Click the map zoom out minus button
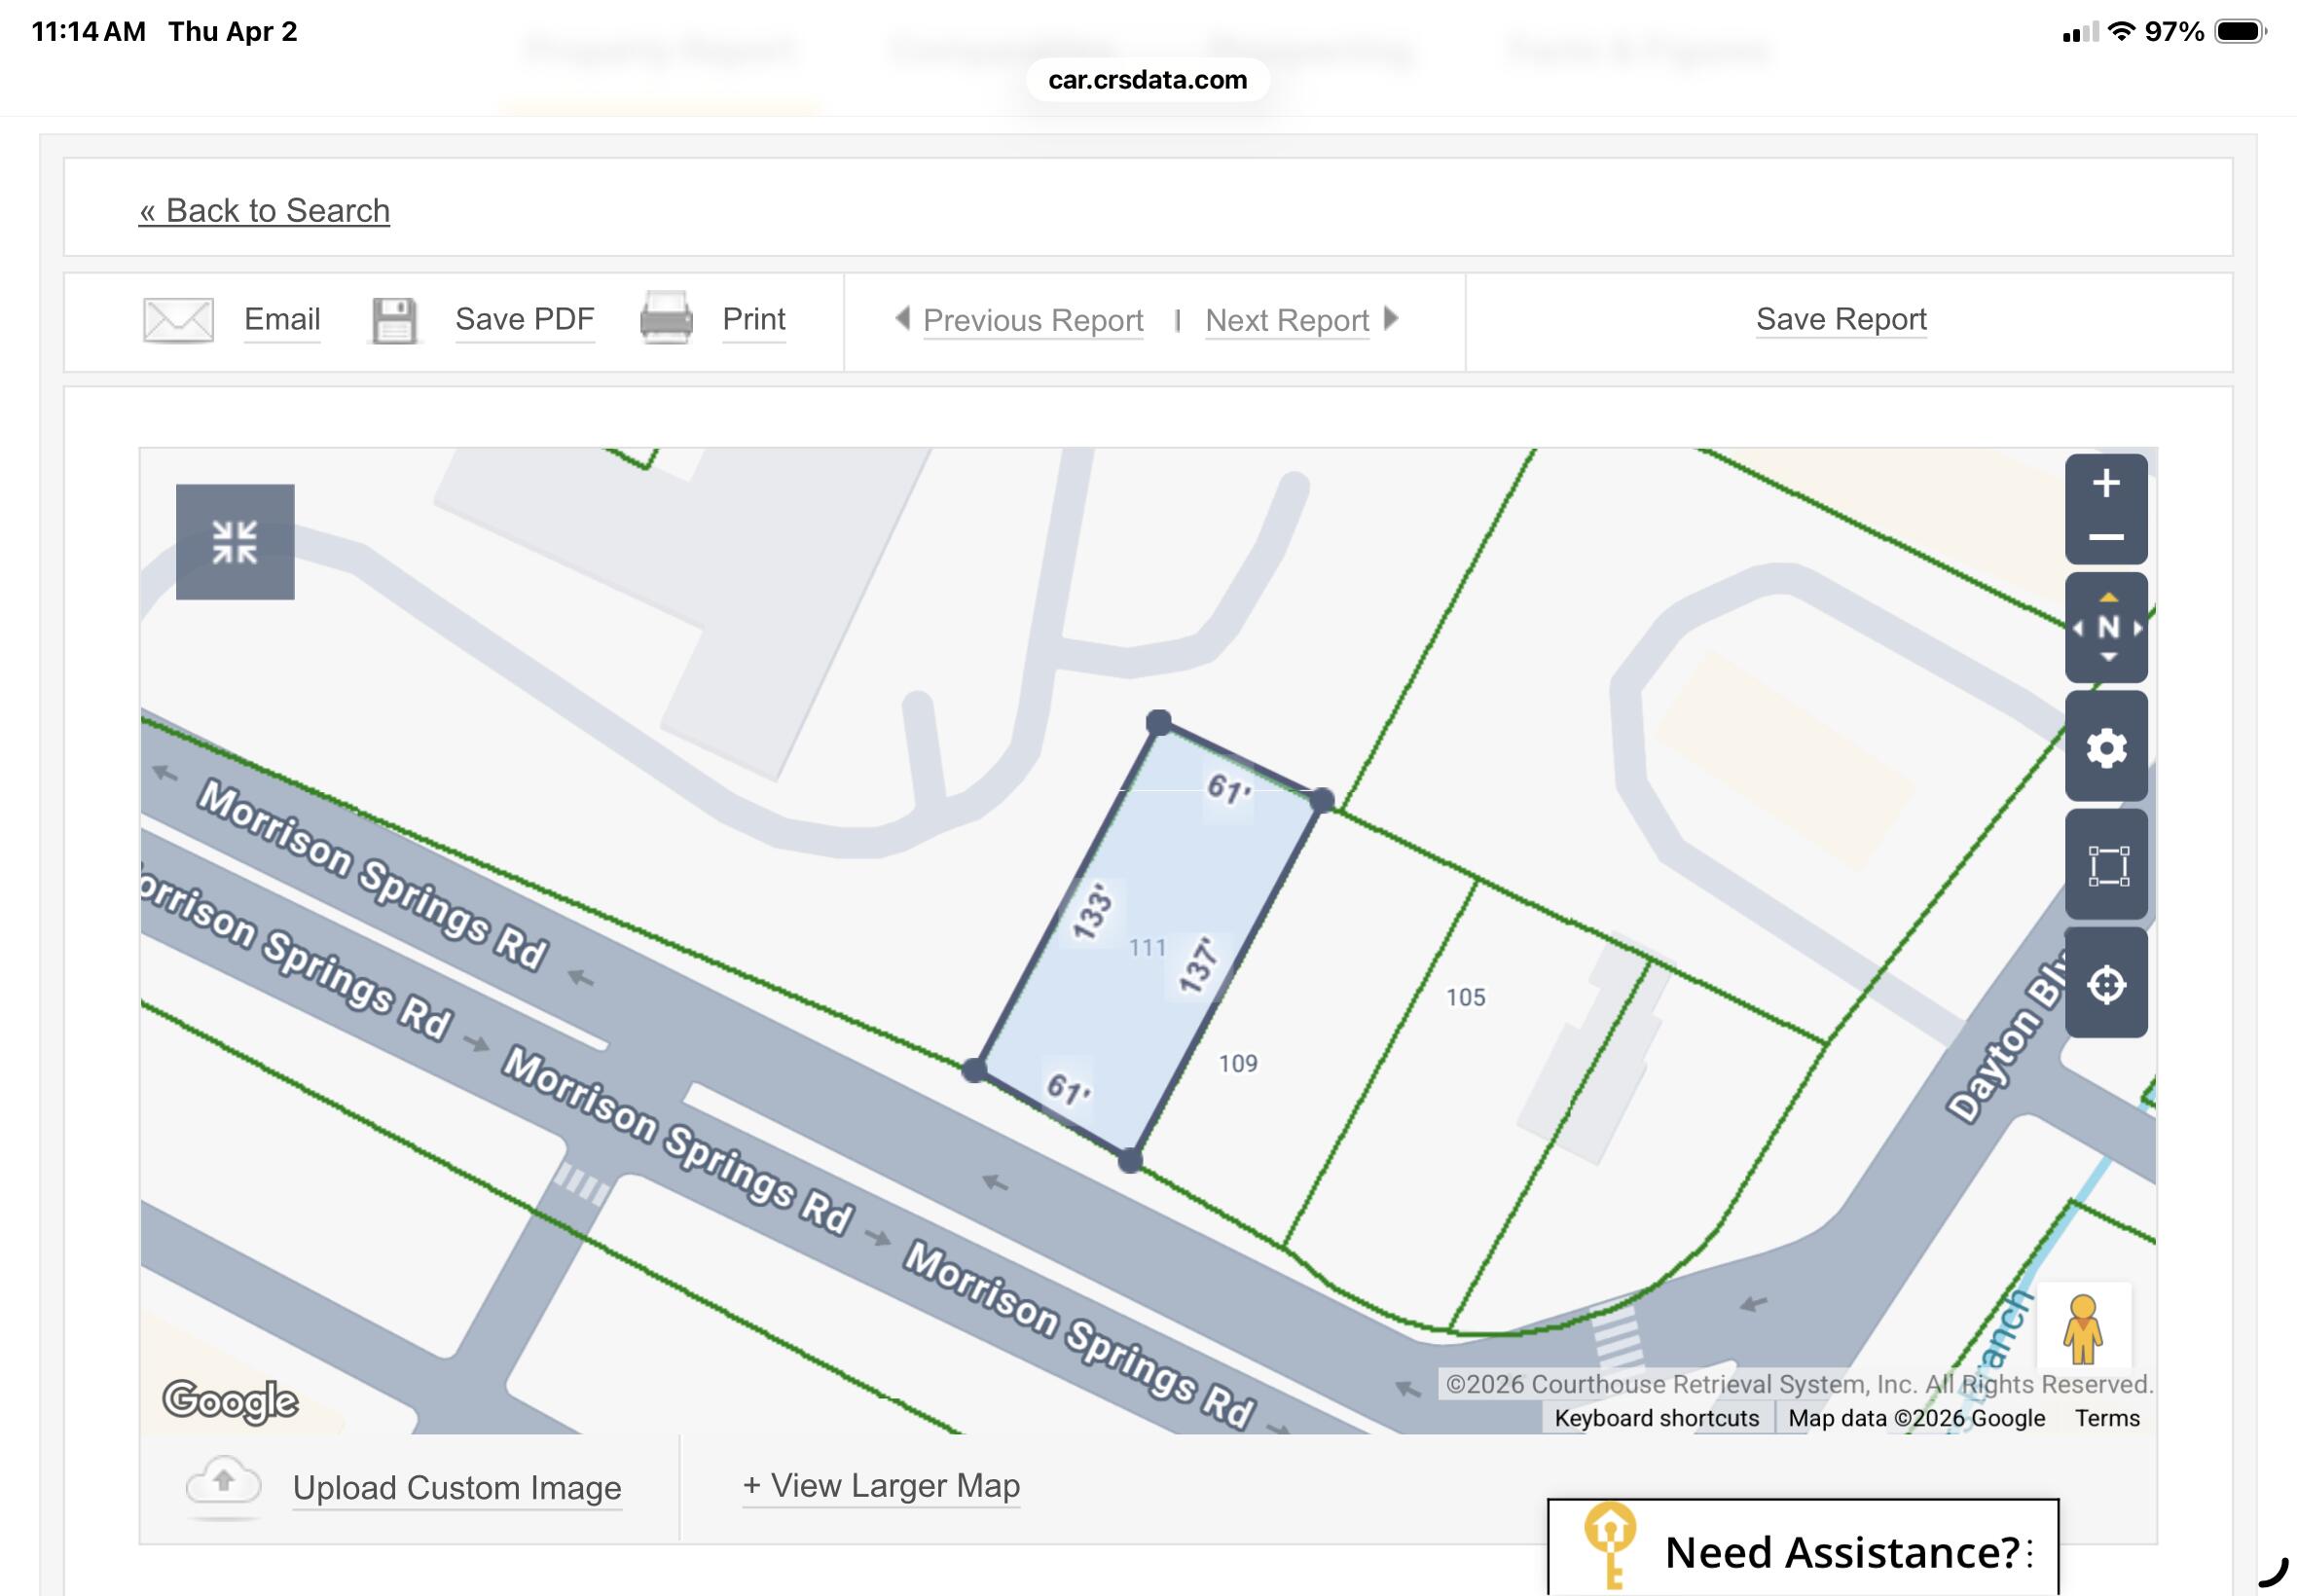This screenshot has width=2297, height=1596. [x=2105, y=538]
